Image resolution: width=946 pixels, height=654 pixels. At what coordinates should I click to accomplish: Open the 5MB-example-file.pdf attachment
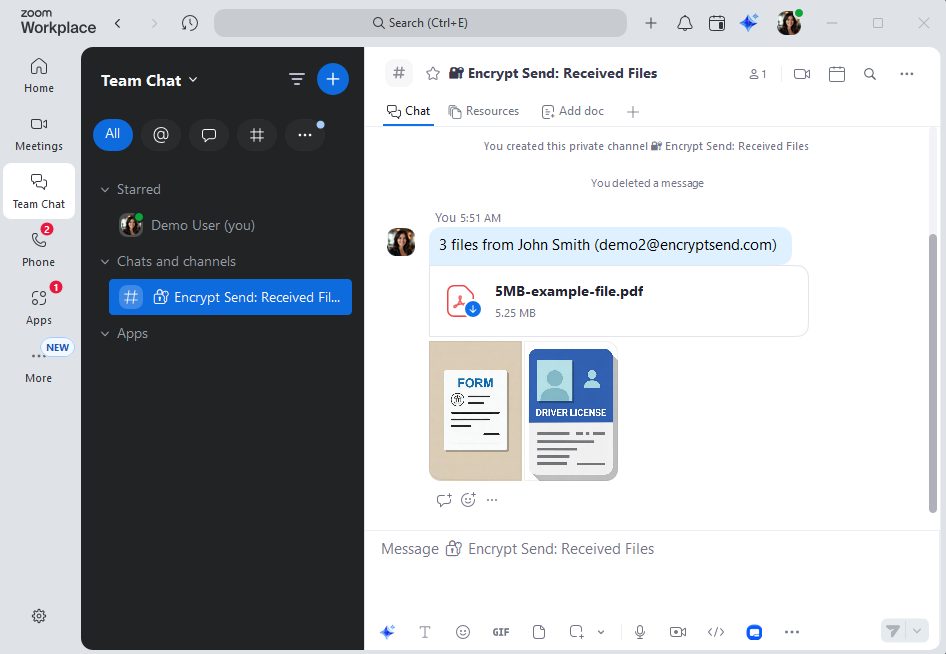coord(618,301)
